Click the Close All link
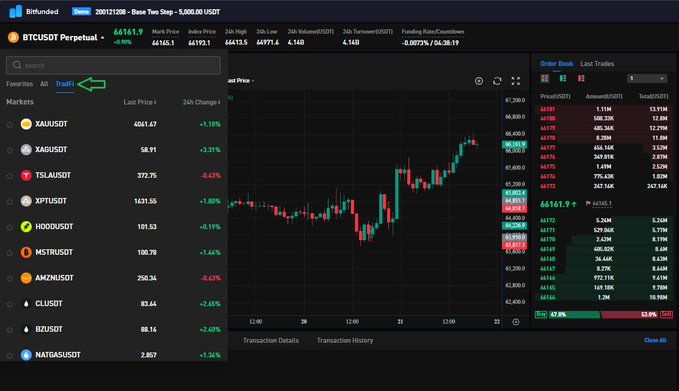This screenshot has width=679, height=391. click(655, 340)
